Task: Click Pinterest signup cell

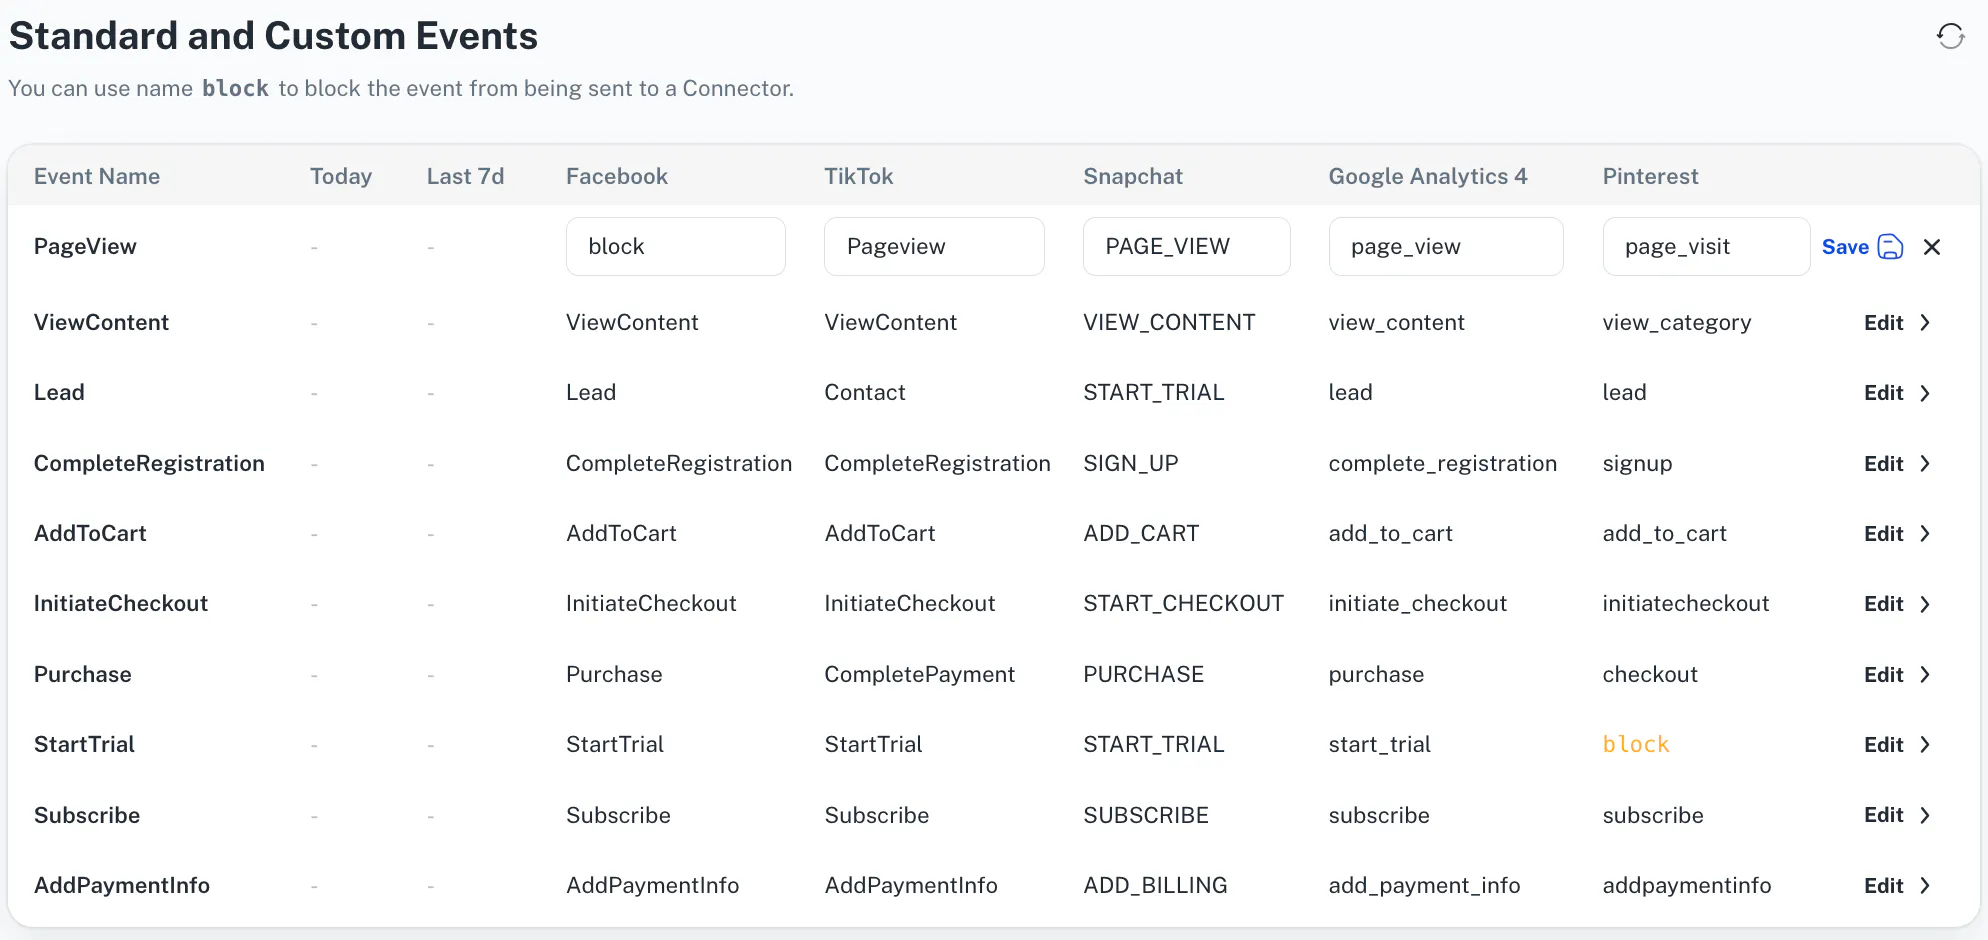Action: [1637, 463]
